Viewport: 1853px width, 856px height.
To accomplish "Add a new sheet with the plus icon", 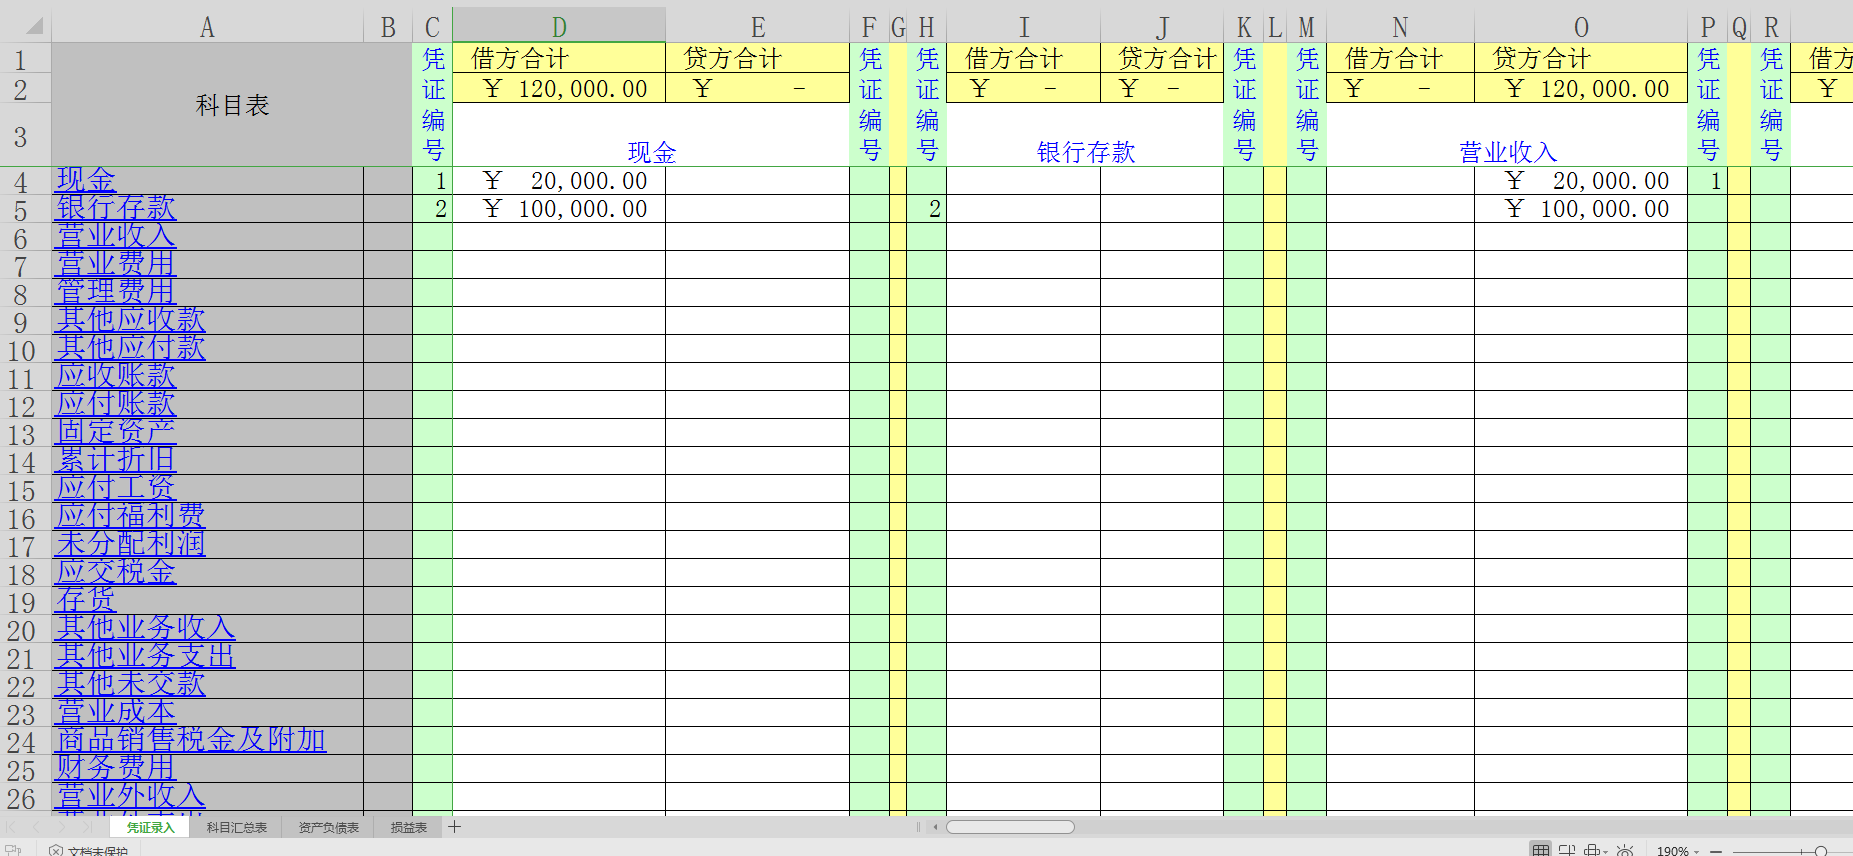I will (x=454, y=827).
